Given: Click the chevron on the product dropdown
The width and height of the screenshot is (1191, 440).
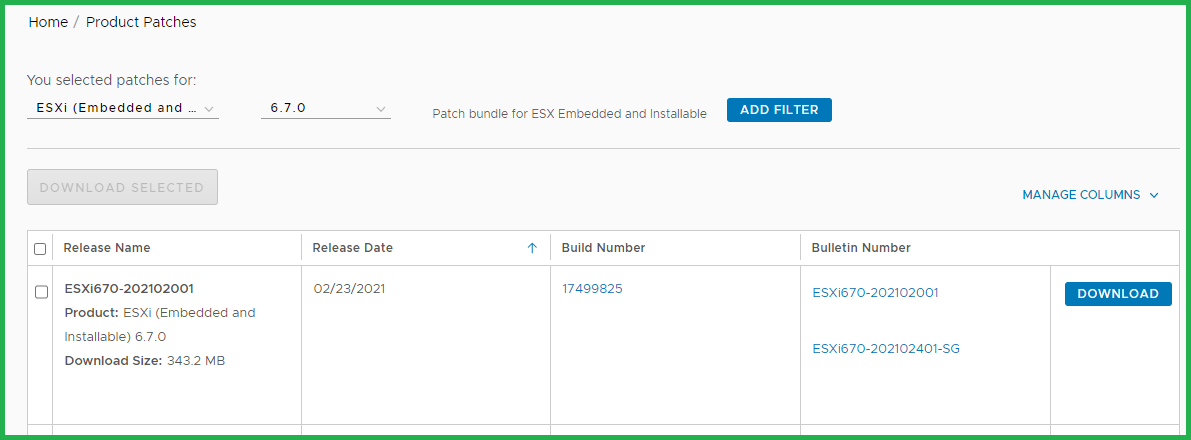Looking at the screenshot, I should pyautogui.click(x=210, y=109).
